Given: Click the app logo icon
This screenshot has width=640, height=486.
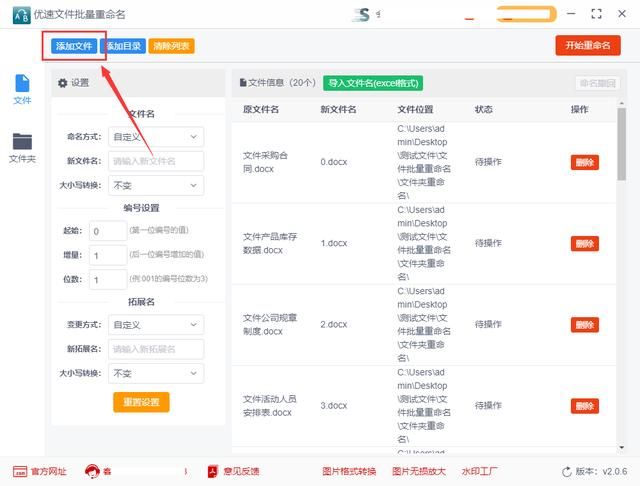Looking at the screenshot, I should coord(21,15).
